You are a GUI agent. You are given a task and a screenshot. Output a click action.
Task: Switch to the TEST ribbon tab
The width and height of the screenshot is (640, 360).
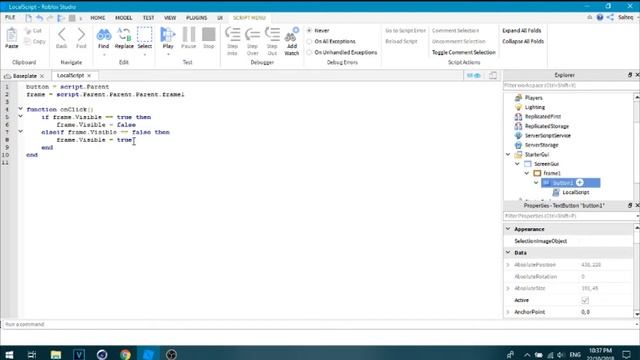(x=149, y=18)
